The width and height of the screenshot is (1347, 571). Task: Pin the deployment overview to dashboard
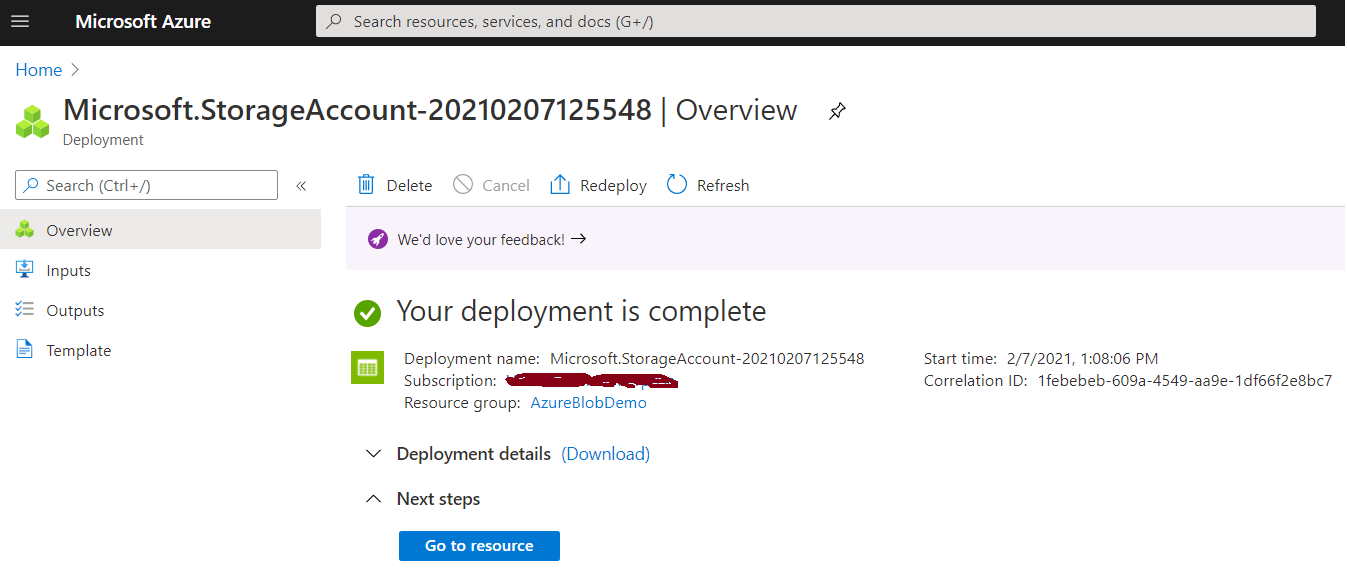[x=837, y=111]
